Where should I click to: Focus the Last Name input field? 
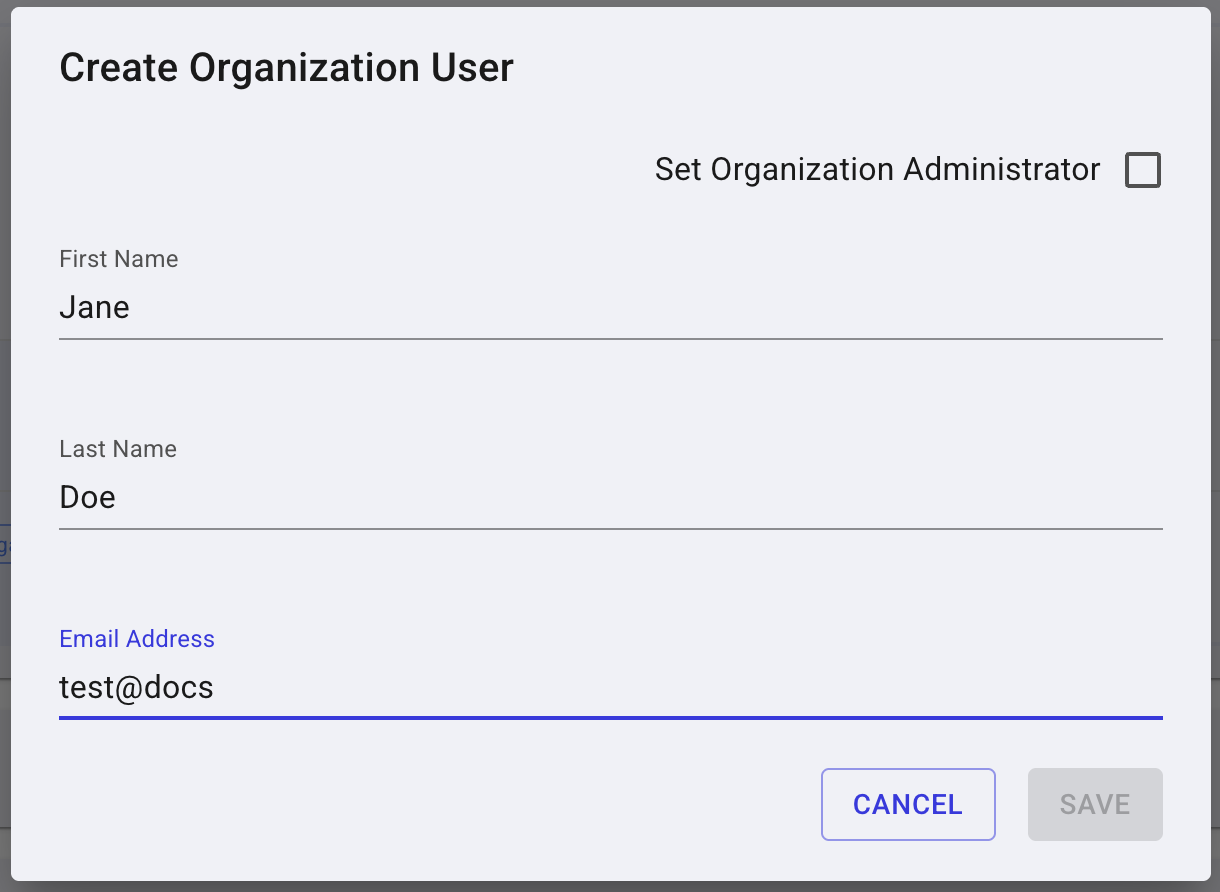tap(610, 497)
